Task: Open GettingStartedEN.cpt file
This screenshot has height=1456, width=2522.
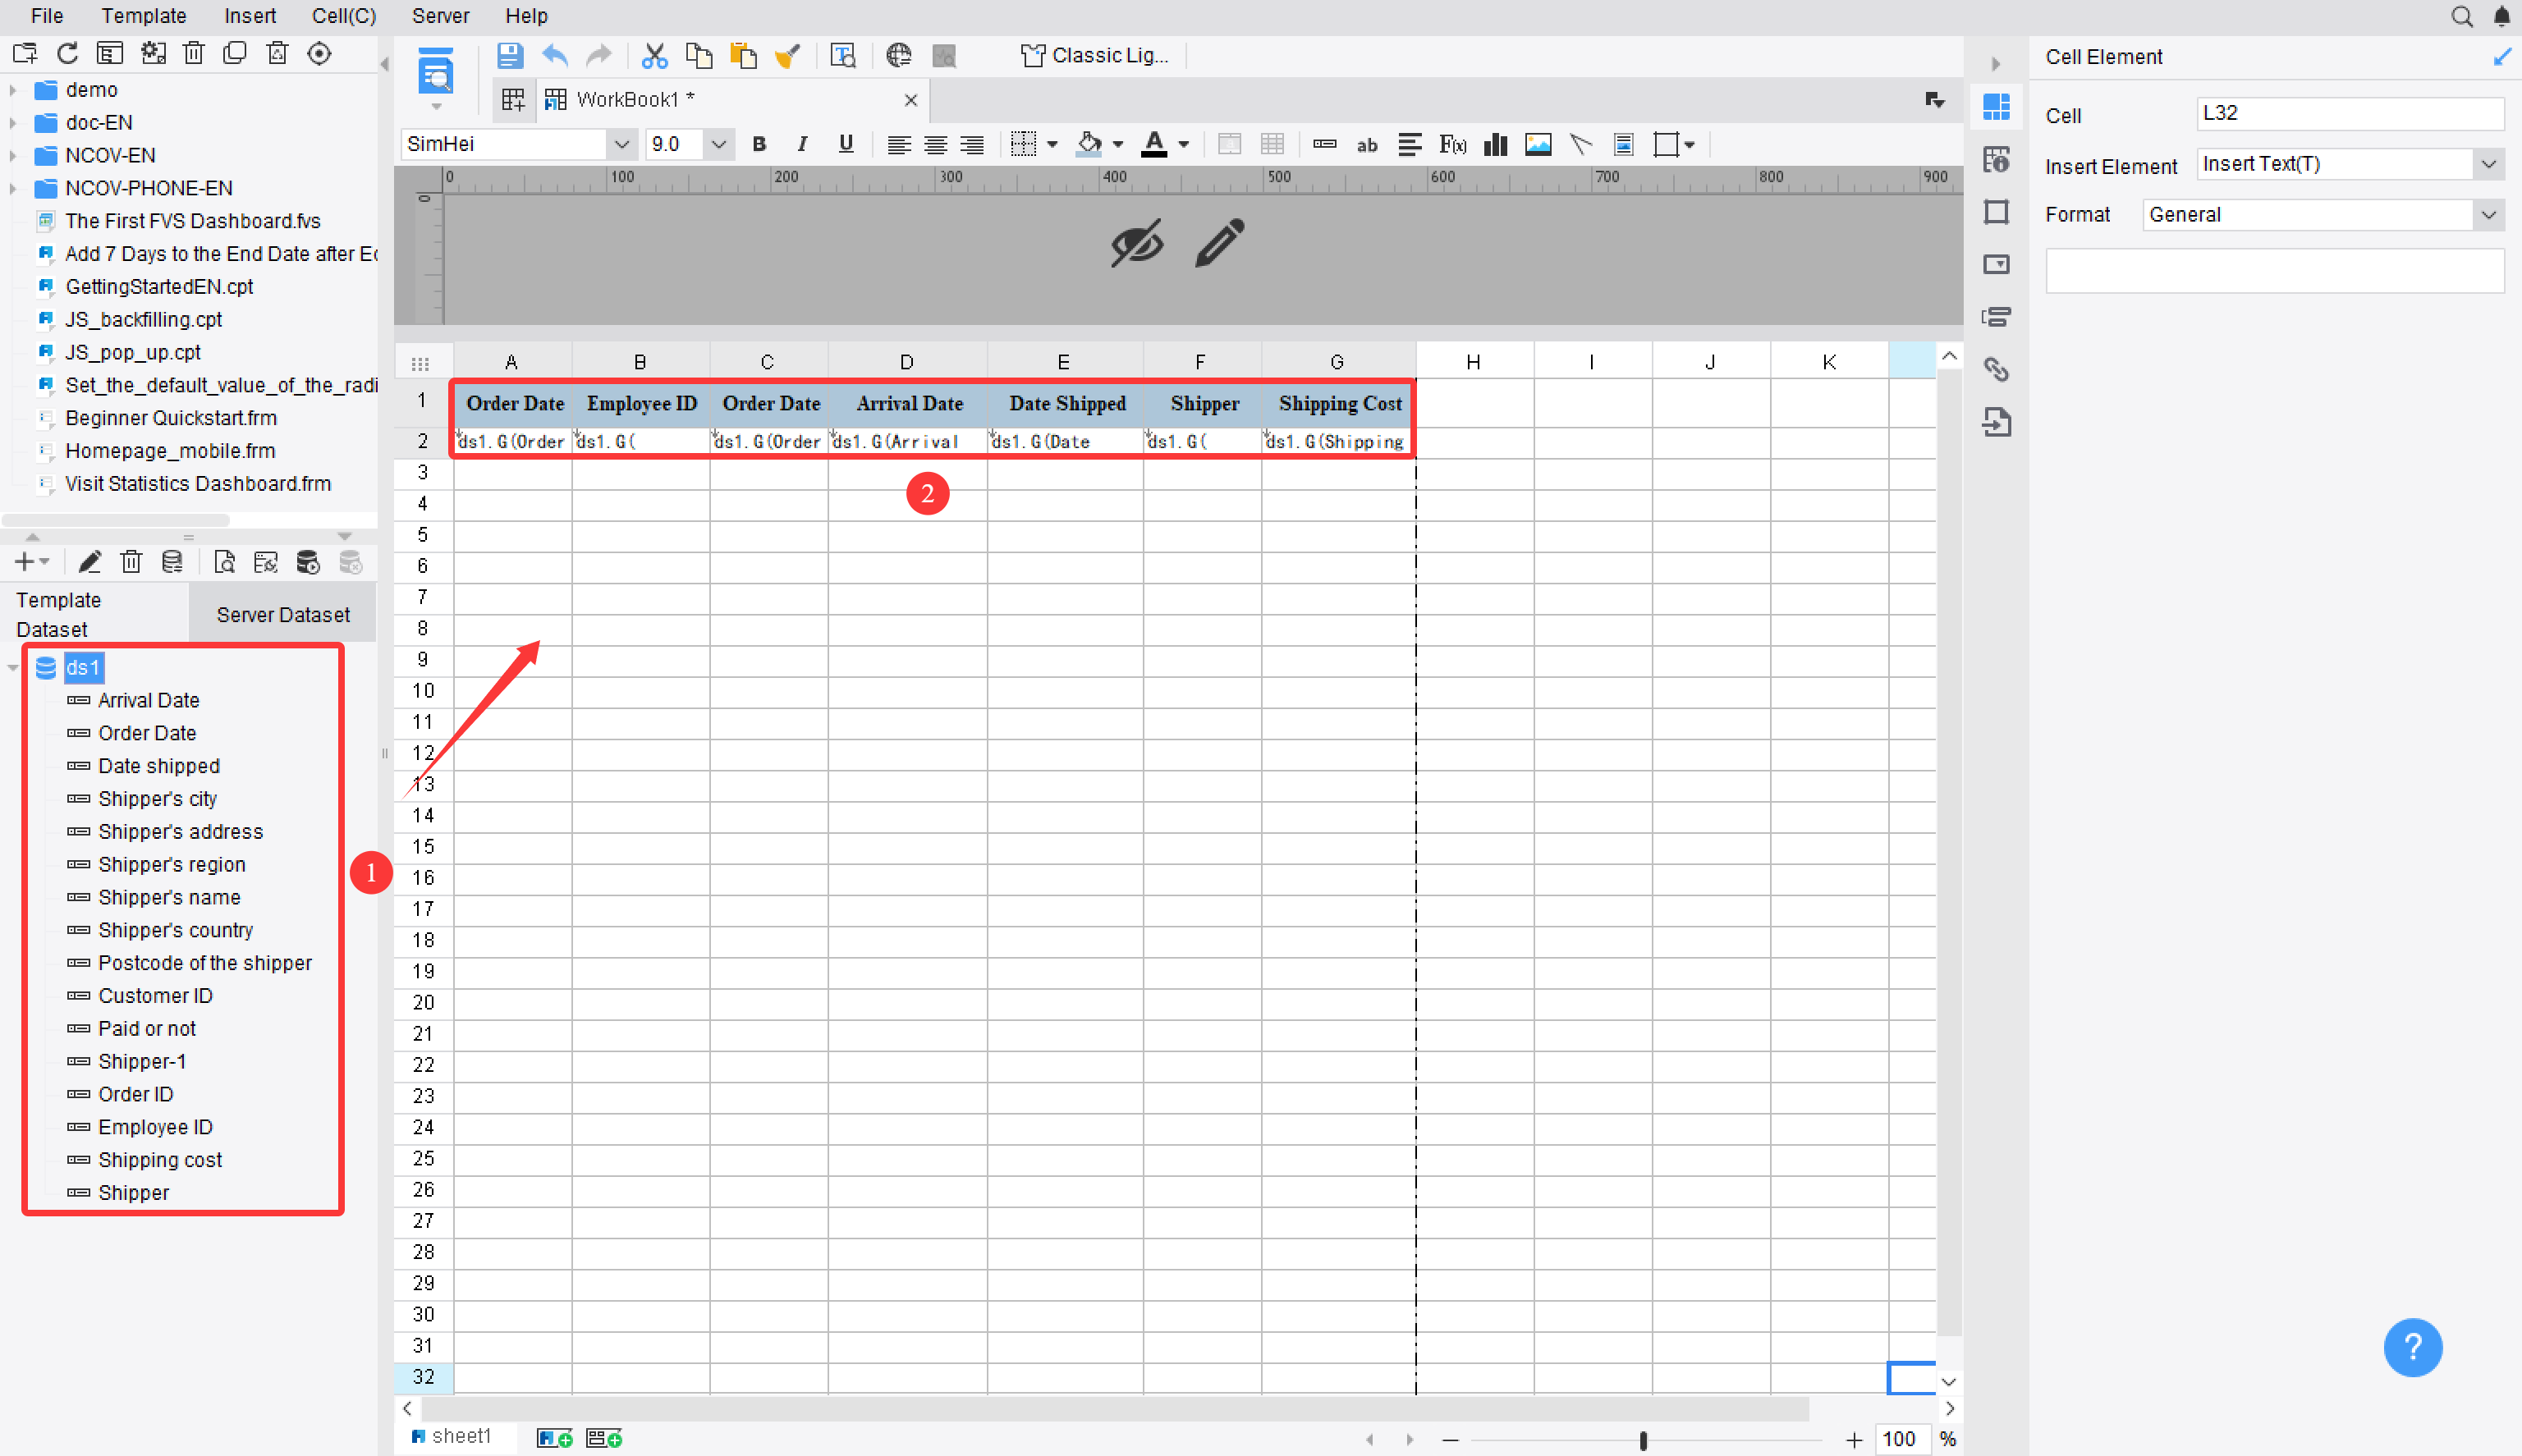Action: (159, 286)
